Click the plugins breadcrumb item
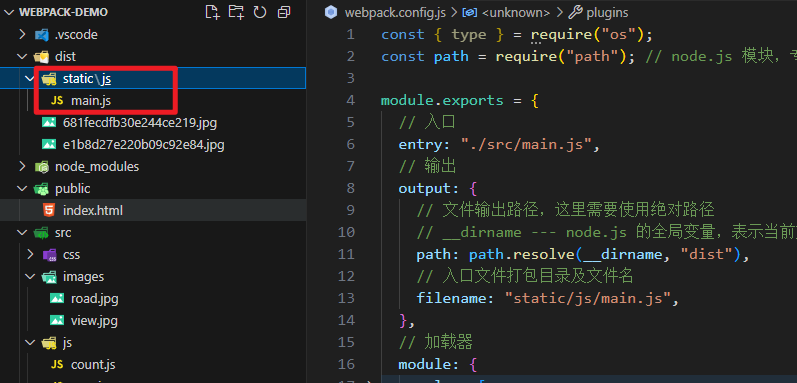The image size is (797, 383). [607, 12]
